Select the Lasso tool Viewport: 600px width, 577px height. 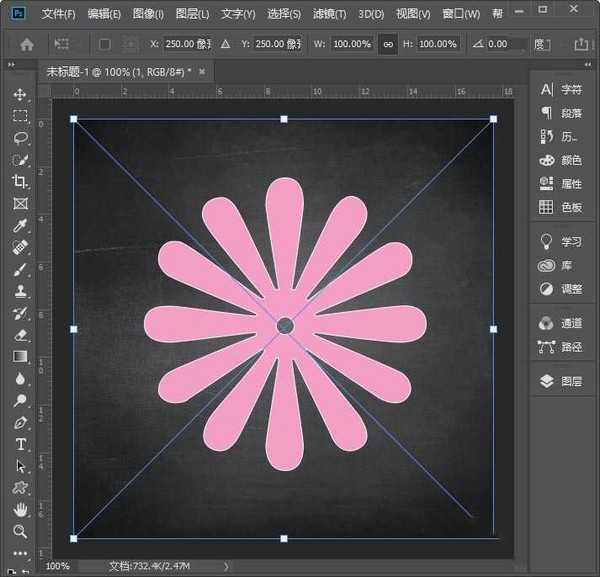coord(20,138)
